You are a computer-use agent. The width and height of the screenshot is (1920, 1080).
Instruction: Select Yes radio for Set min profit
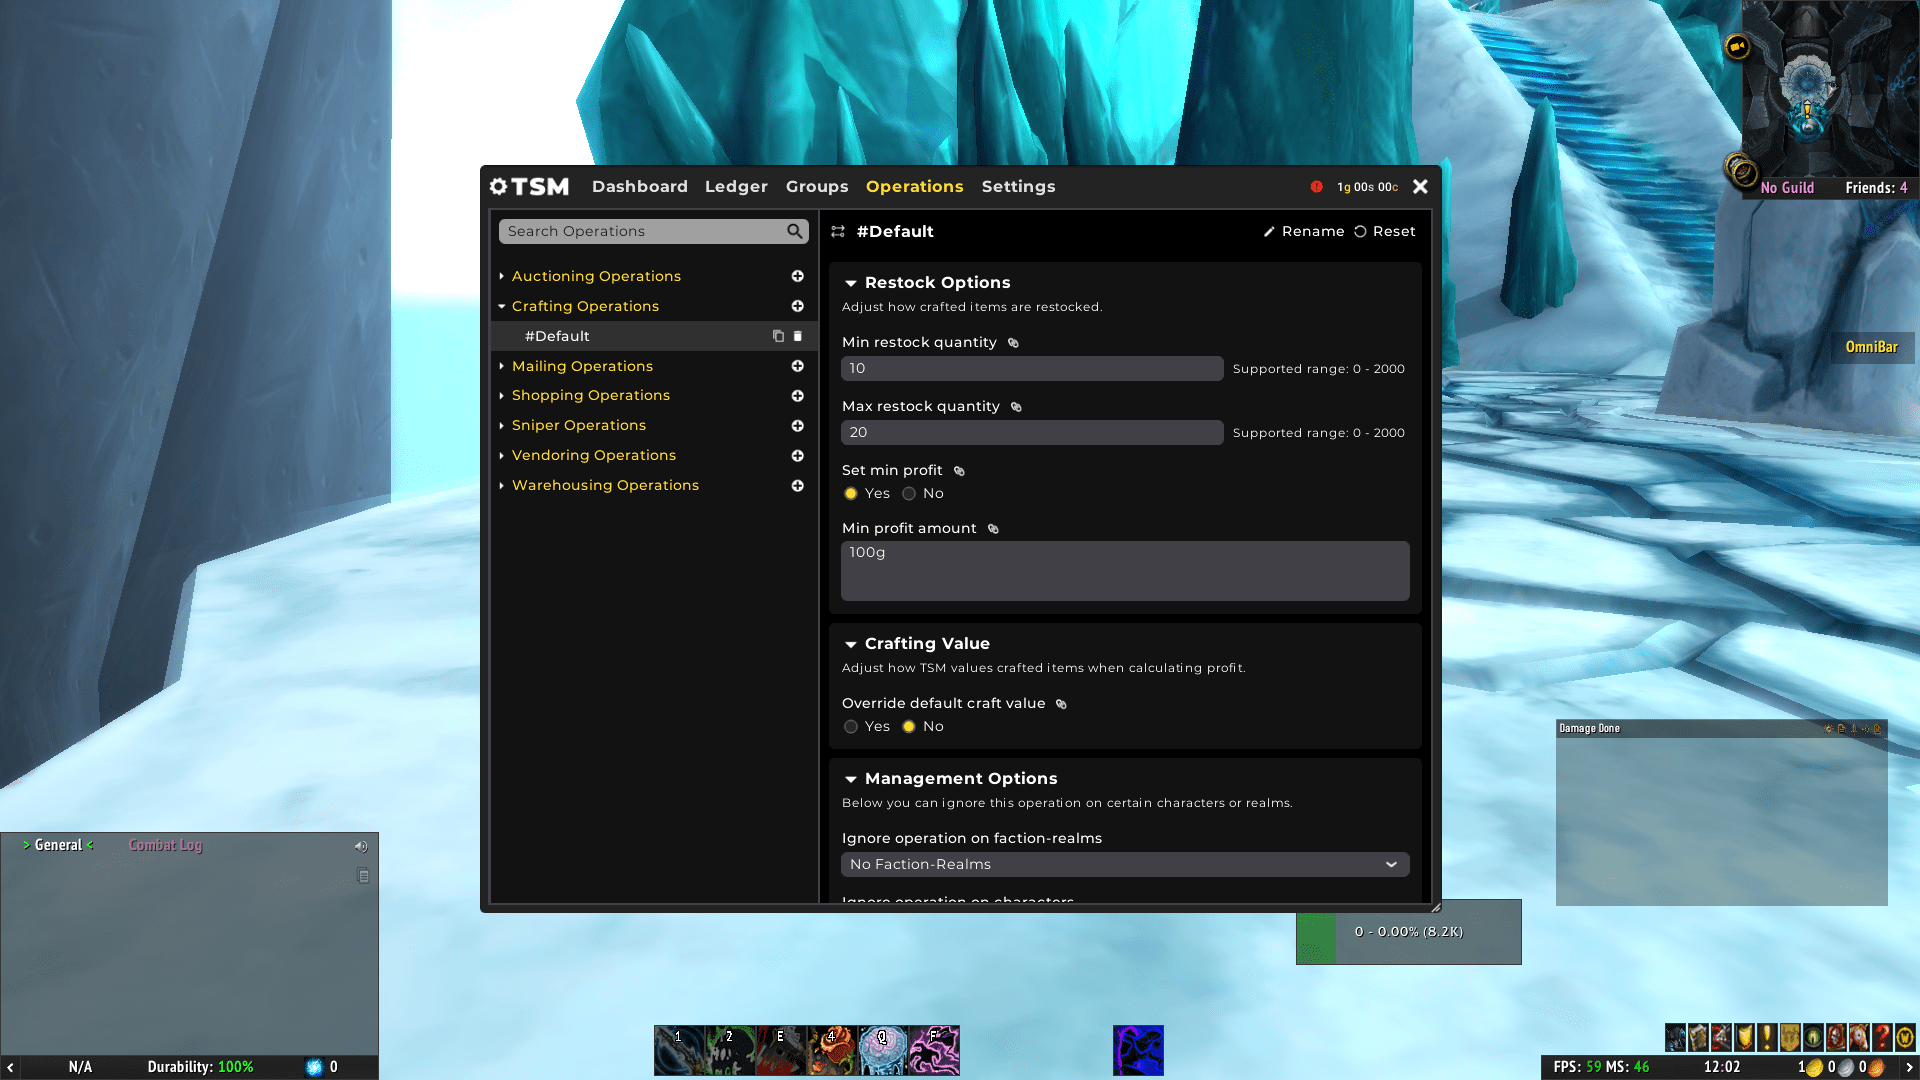851,494
